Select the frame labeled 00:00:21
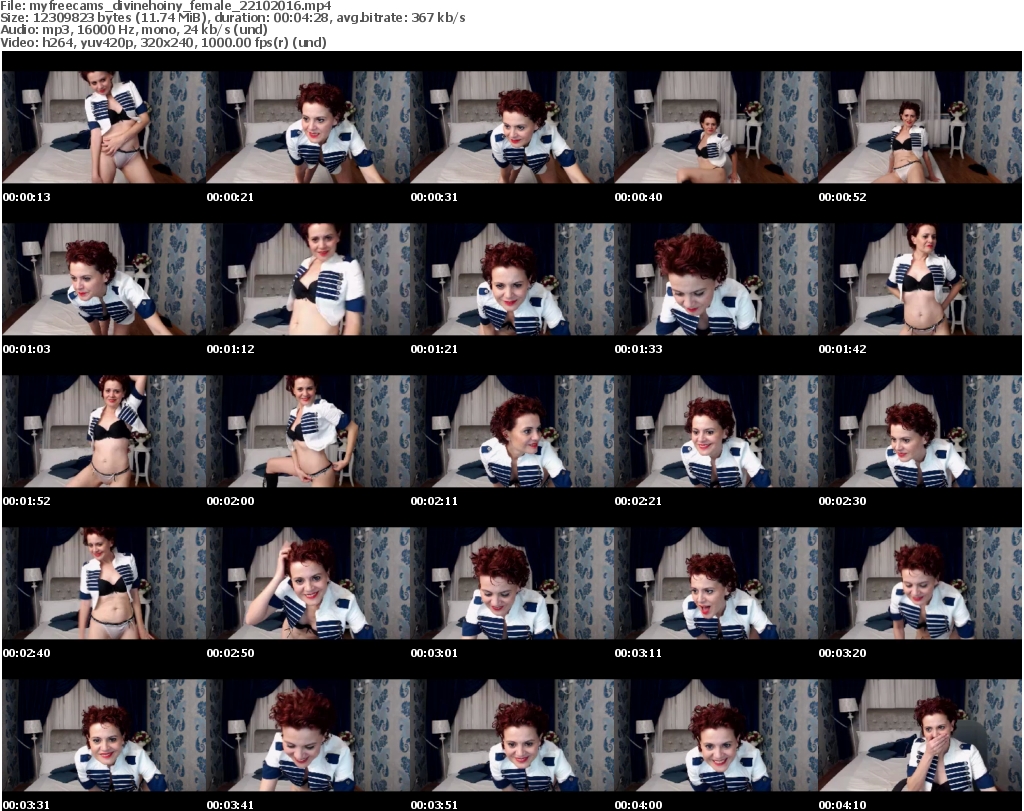 [308, 126]
